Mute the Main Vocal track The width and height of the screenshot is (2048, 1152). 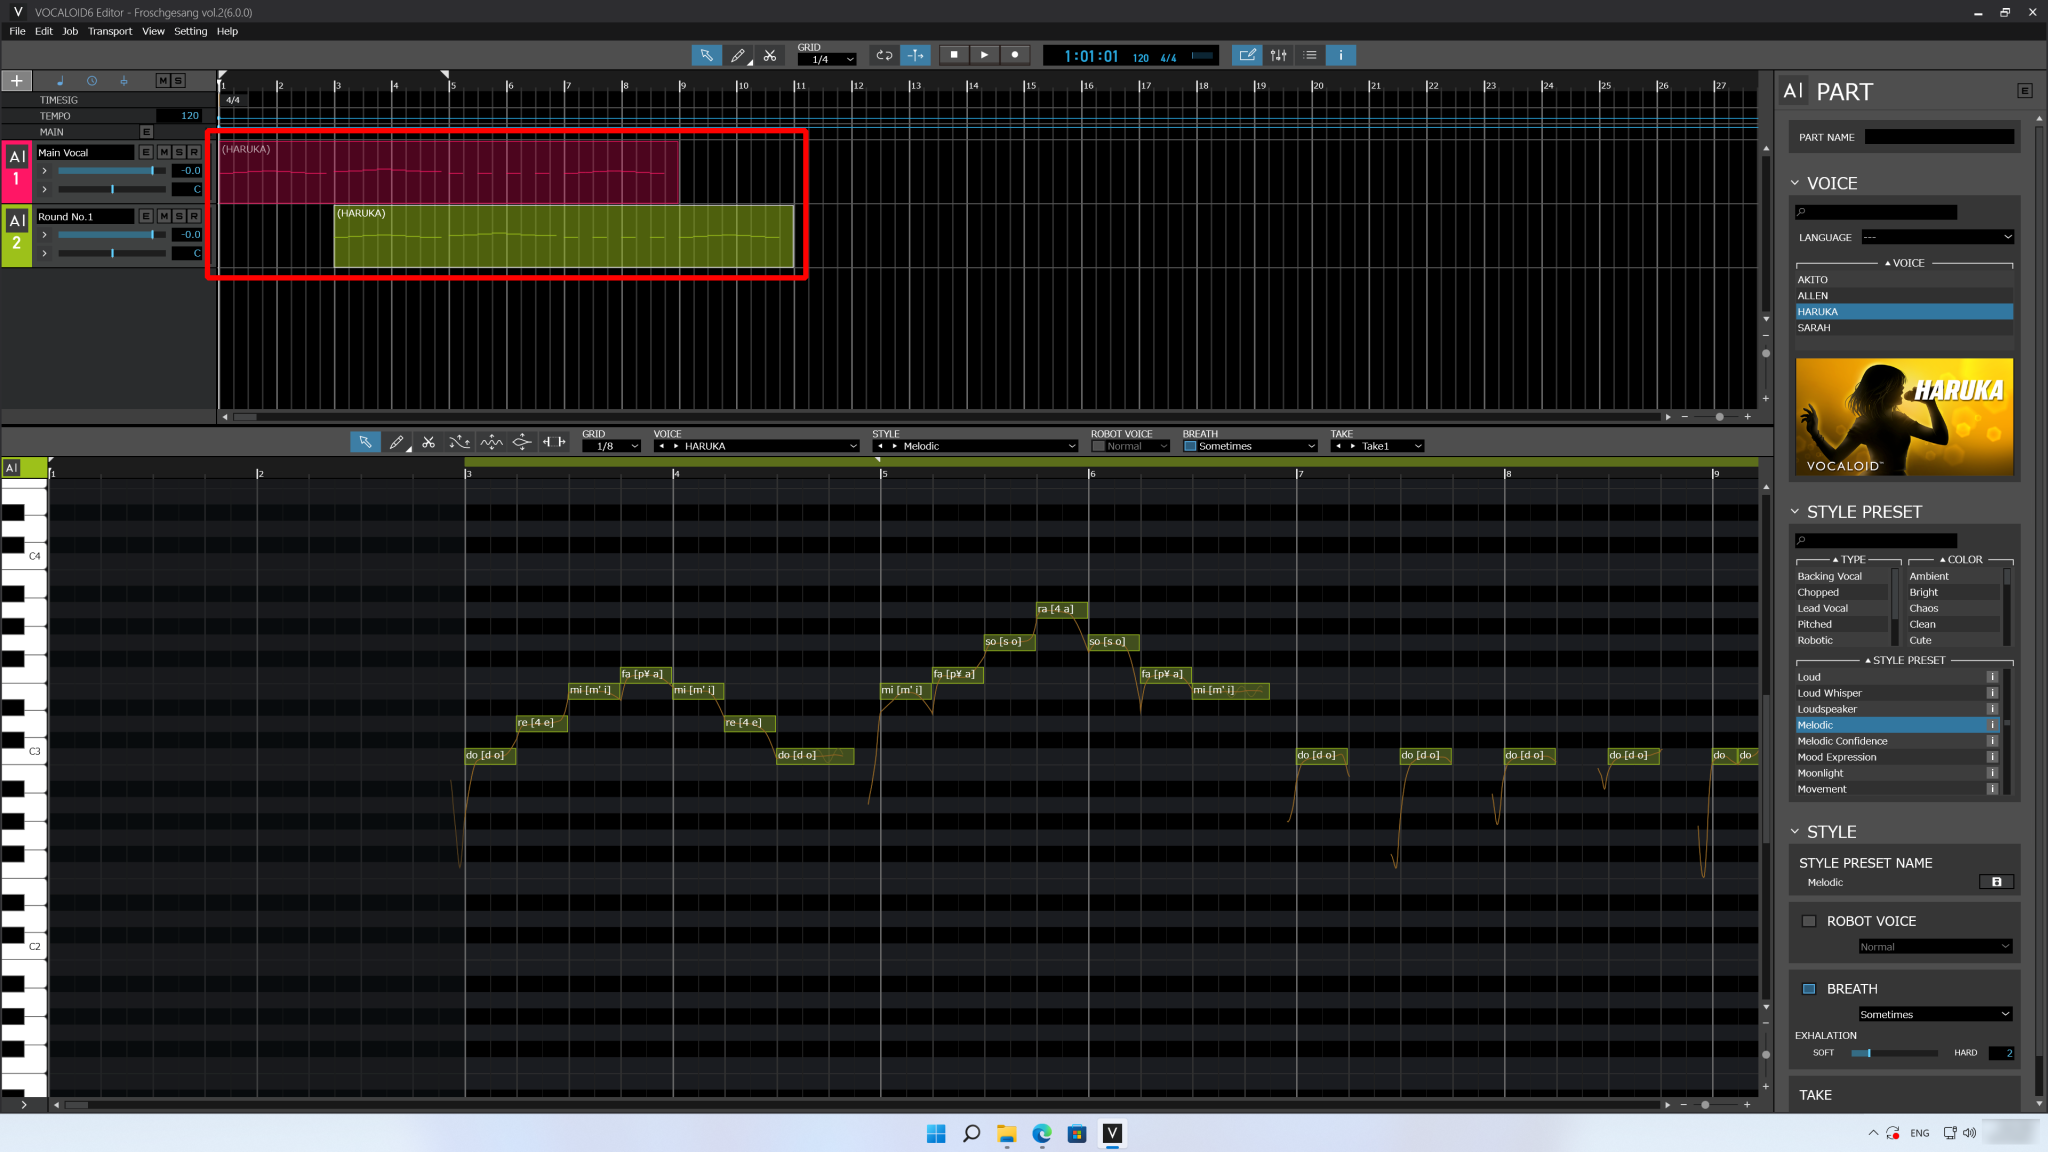click(163, 152)
